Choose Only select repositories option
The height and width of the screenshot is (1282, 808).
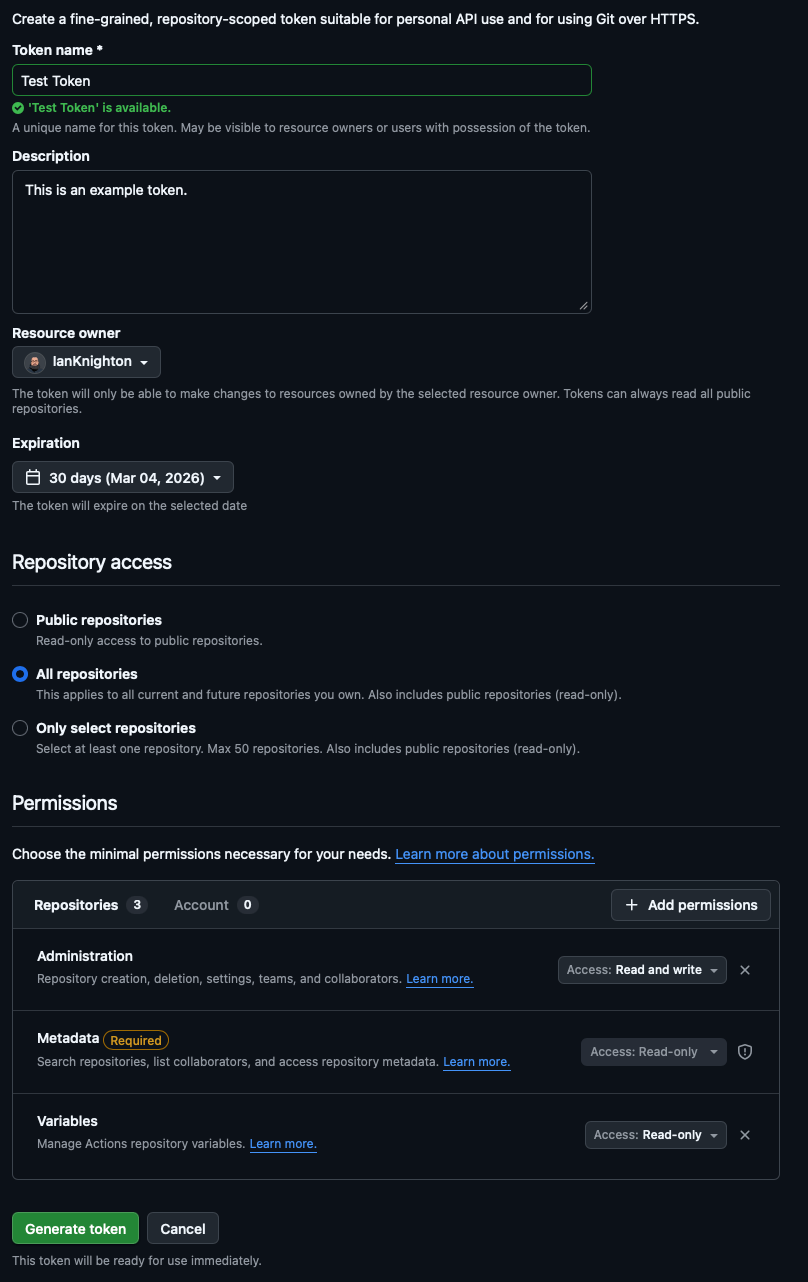(20, 728)
